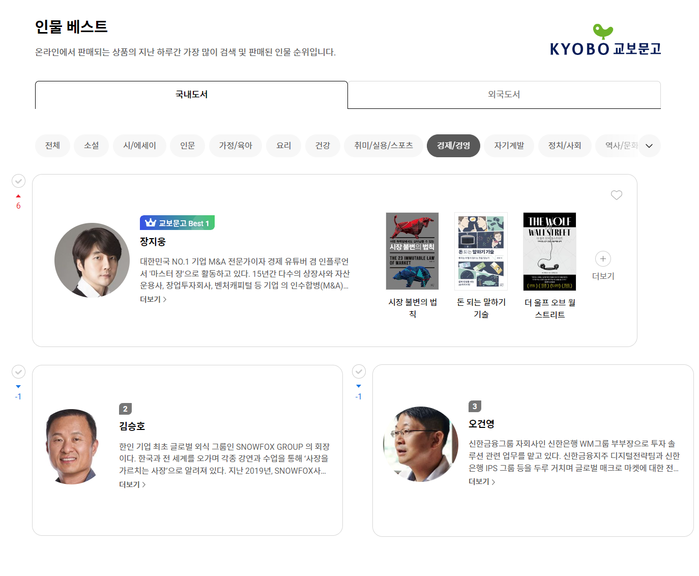Screen dimensions: 699x576
Task: Click the 교보문고 Best 1 crown badge
Action: tap(178, 223)
